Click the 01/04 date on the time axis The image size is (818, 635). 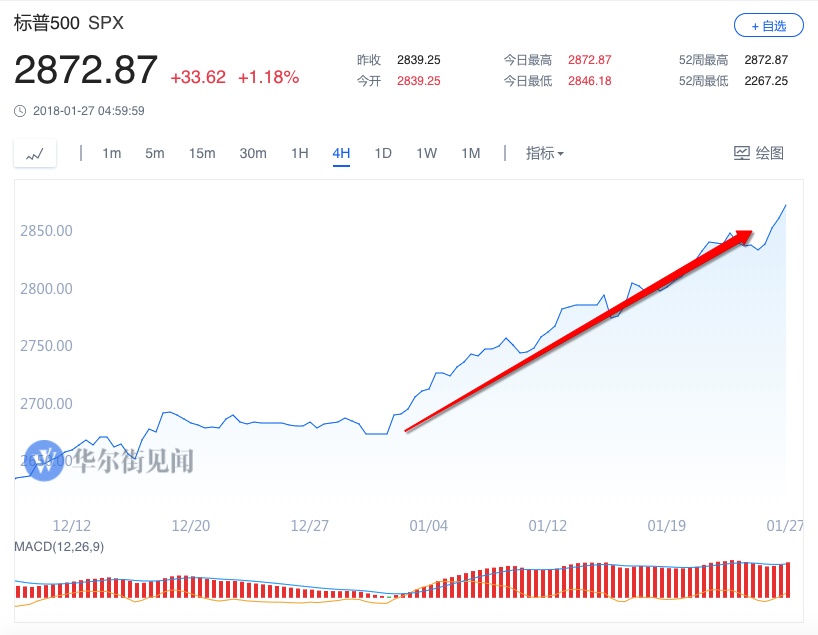(428, 525)
